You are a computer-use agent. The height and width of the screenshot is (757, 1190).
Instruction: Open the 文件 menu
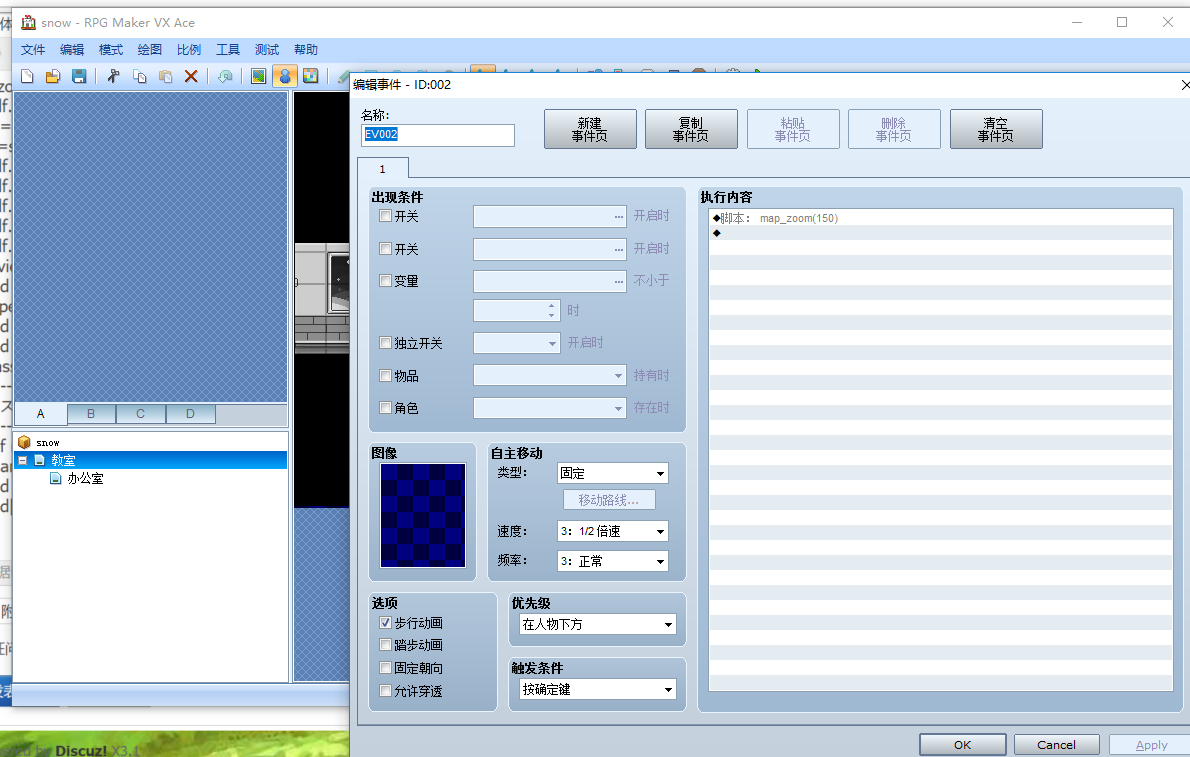tap(33, 49)
